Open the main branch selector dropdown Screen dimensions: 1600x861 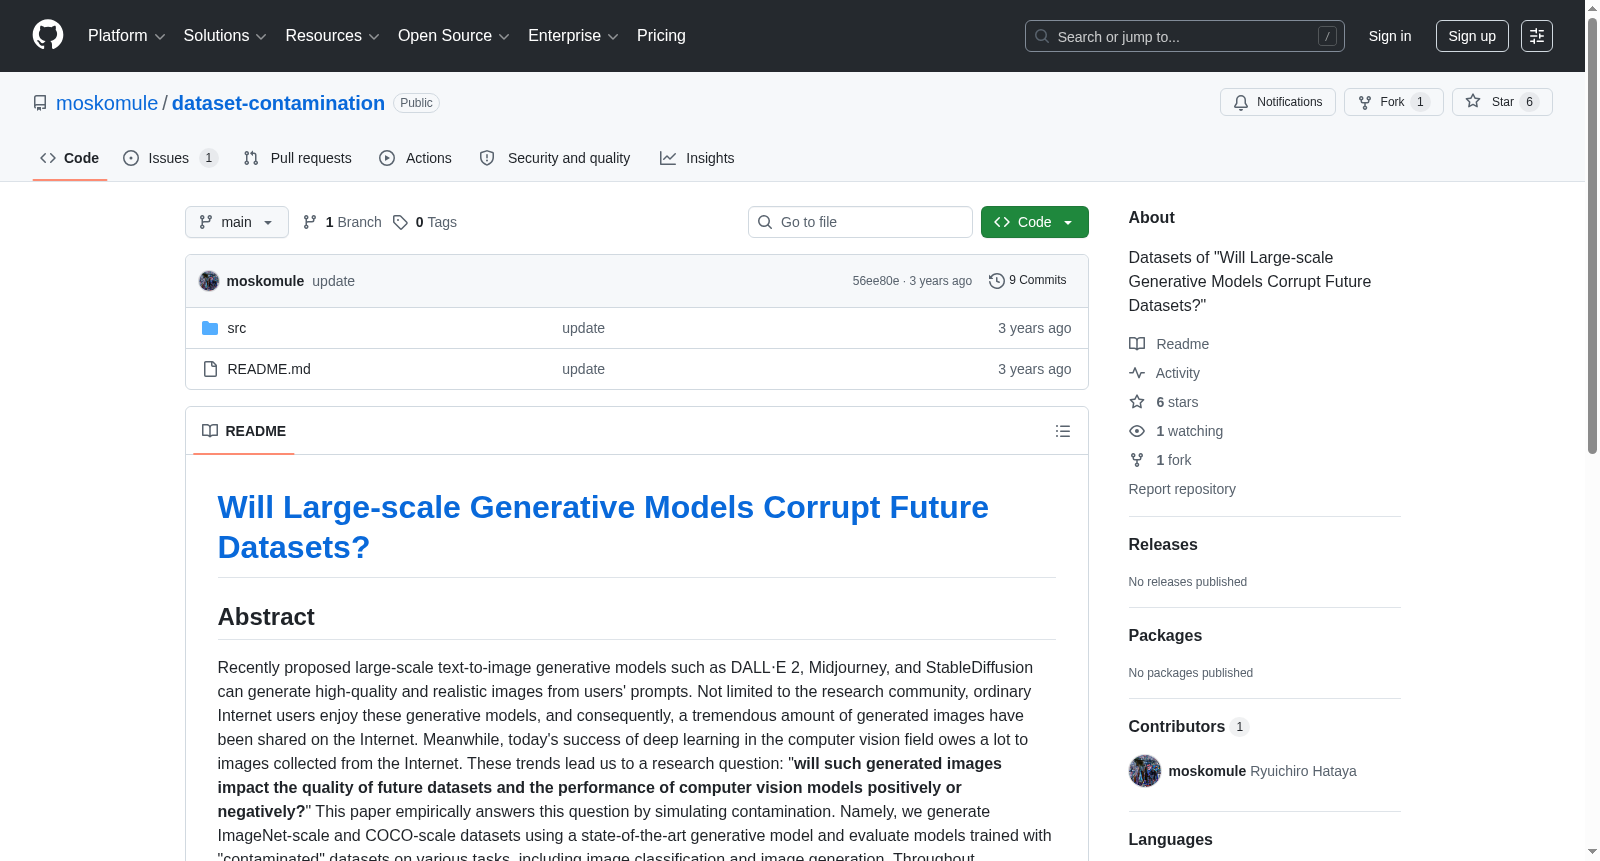tap(237, 222)
